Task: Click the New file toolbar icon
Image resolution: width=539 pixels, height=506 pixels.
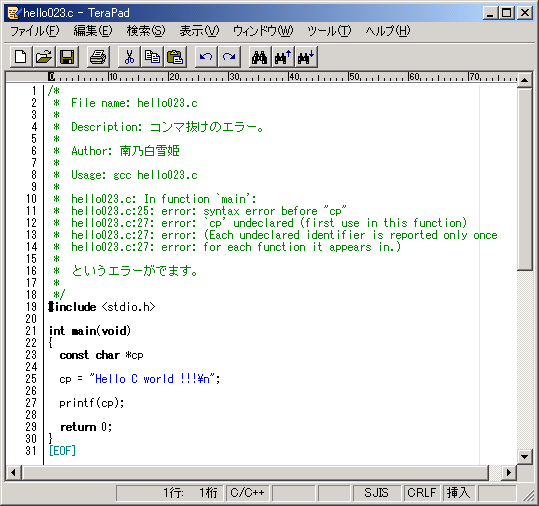Action: 21,57
